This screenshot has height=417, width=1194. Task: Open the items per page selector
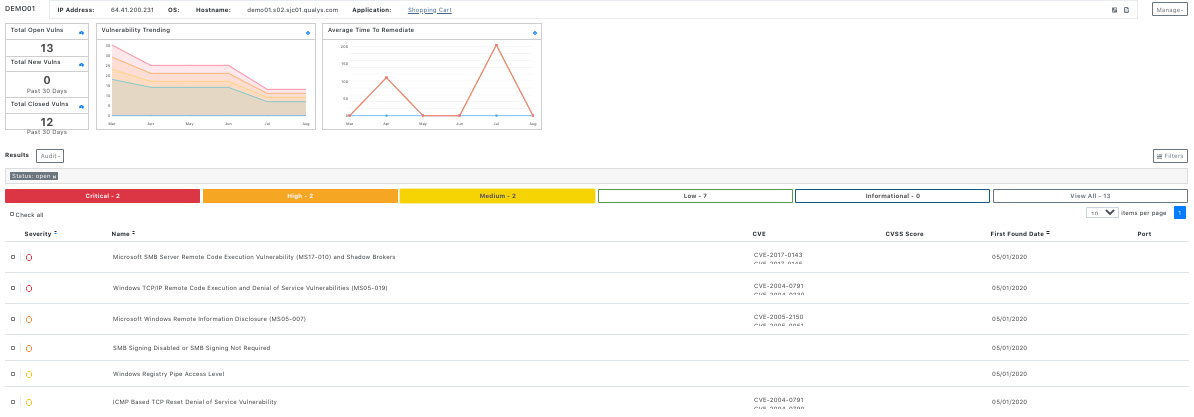tap(1103, 213)
